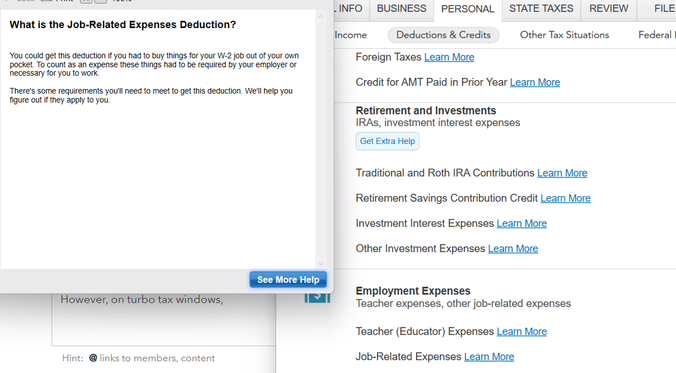Click See More Help button
This screenshot has width=676, height=373.
tap(288, 279)
